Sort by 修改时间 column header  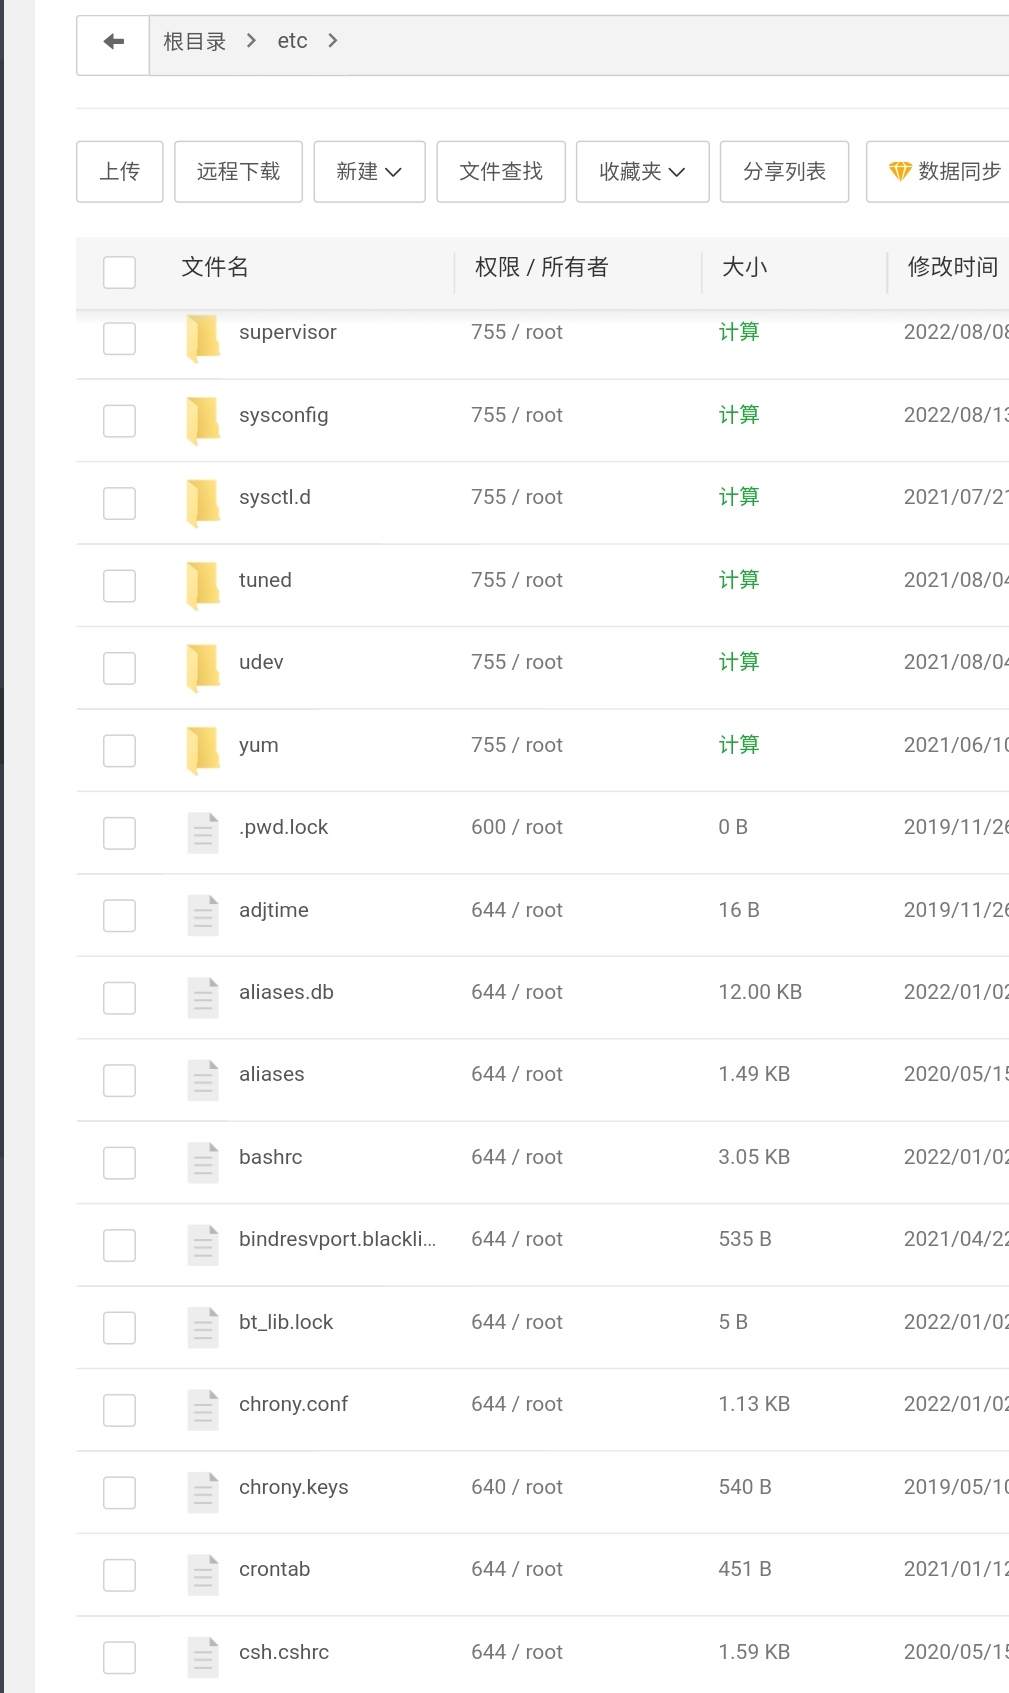(952, 267)
